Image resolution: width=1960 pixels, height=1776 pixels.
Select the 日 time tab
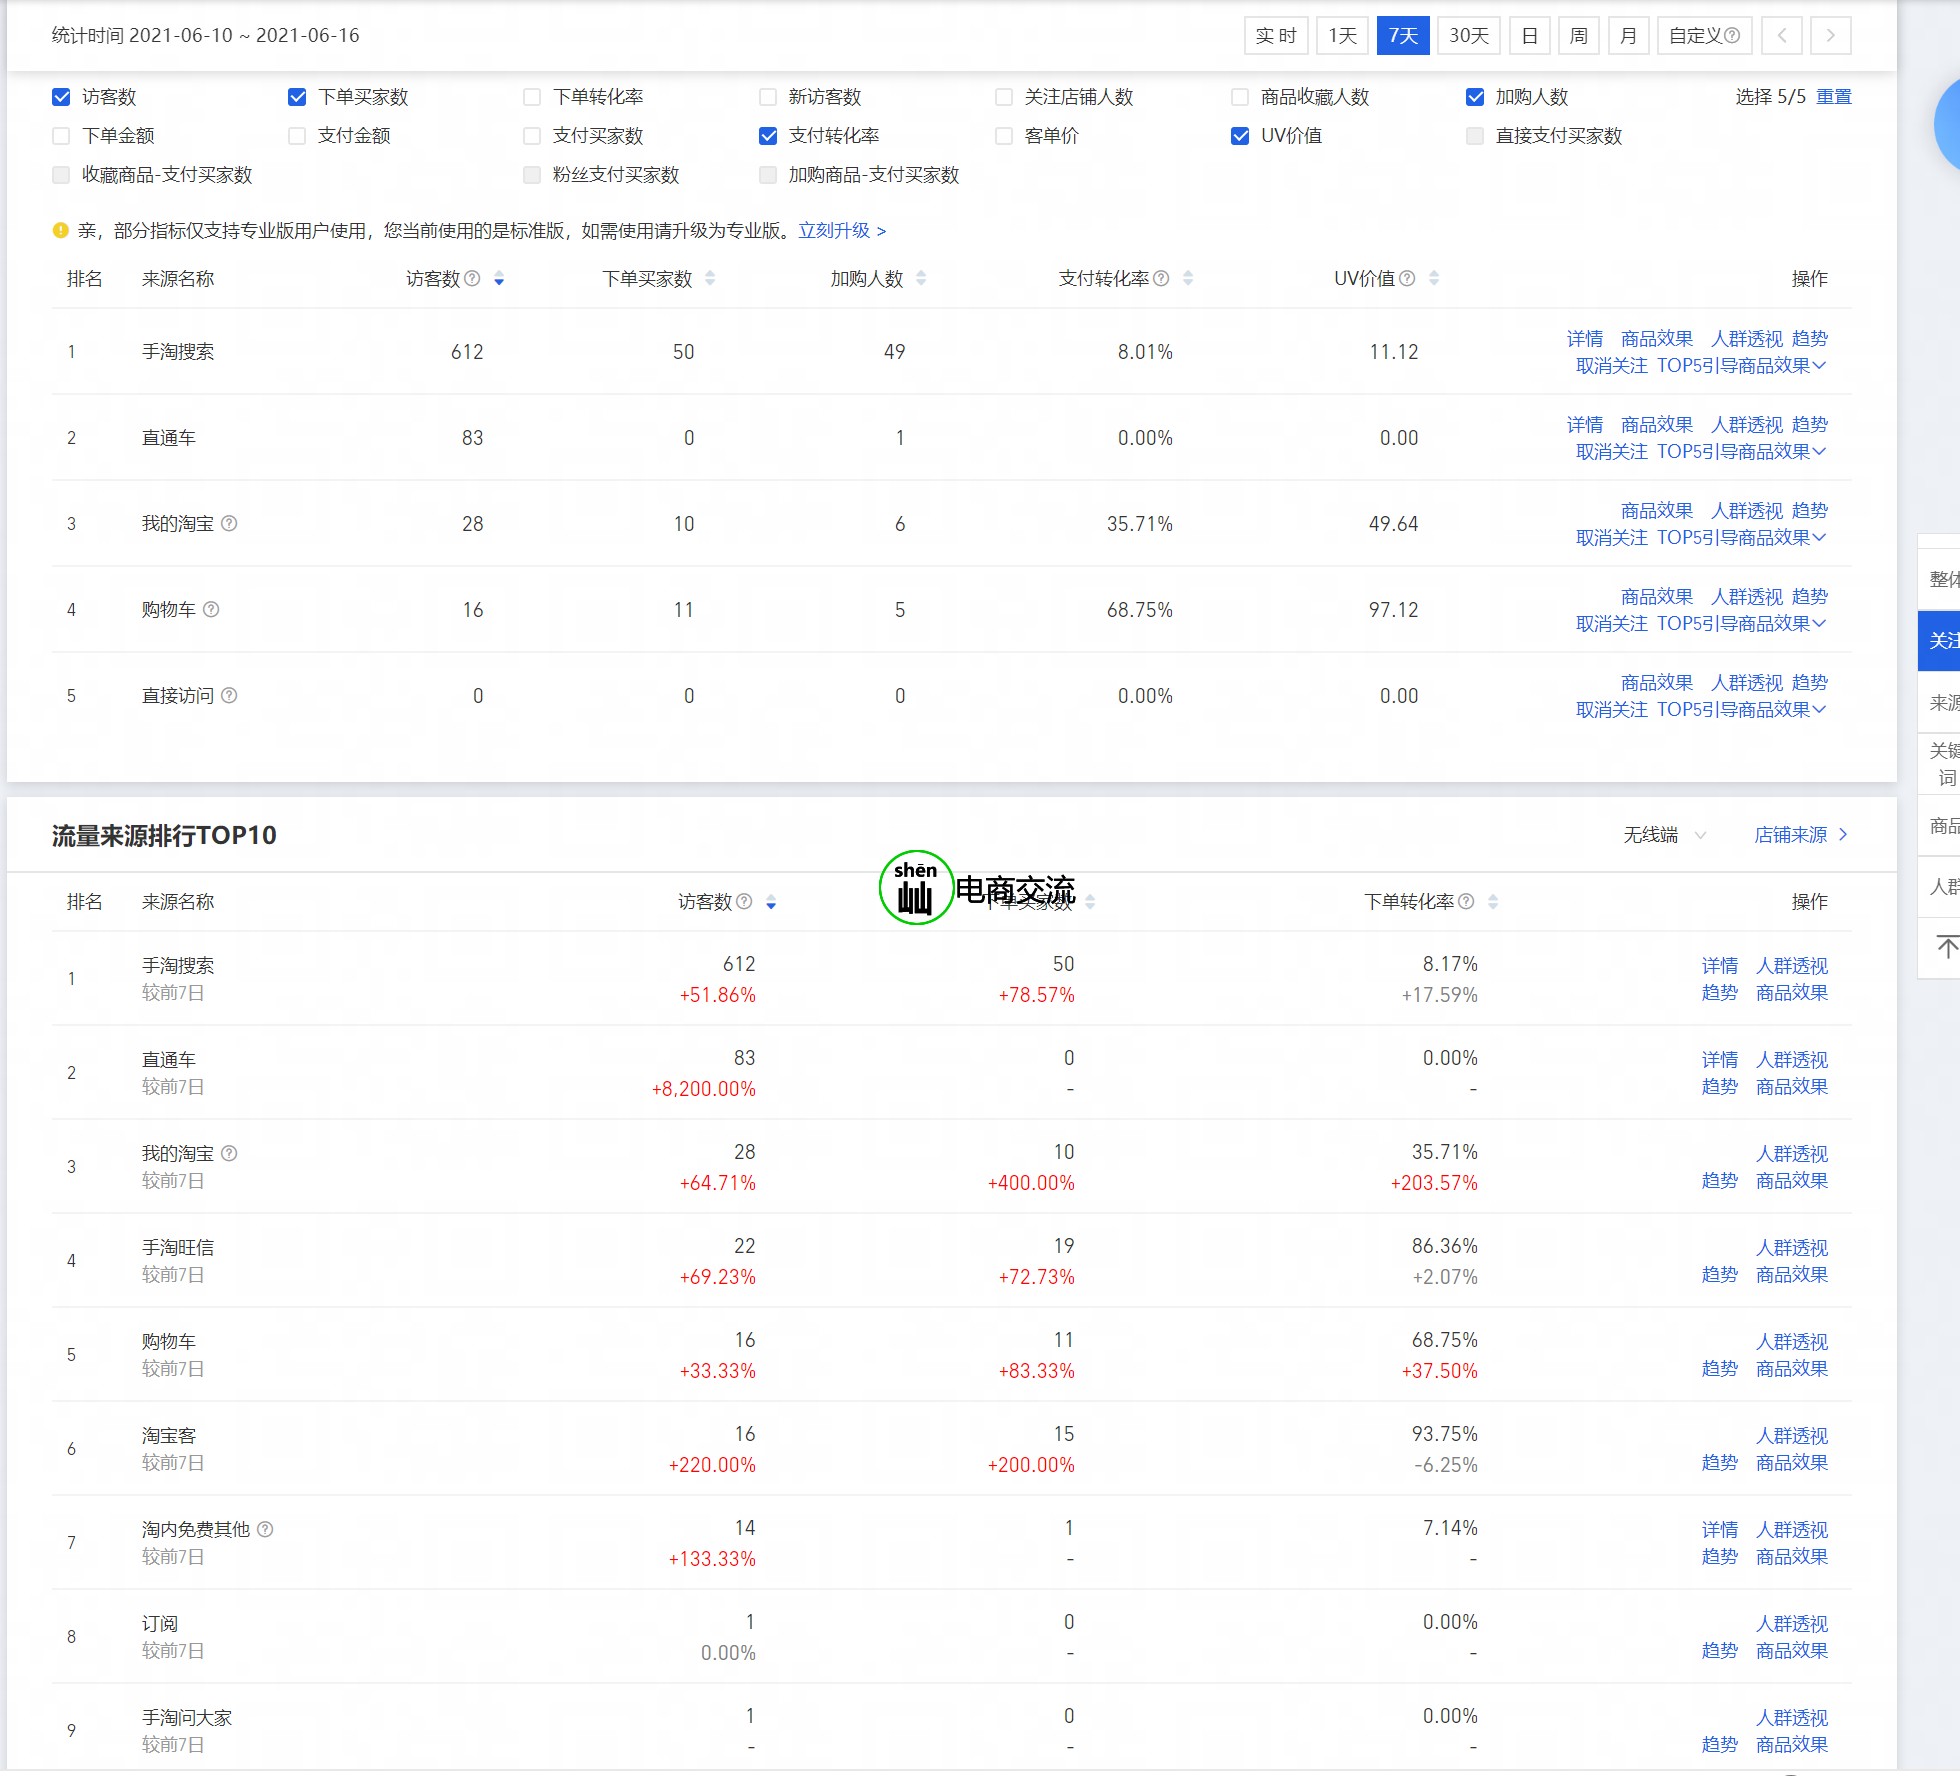(x=1530, y=36)
